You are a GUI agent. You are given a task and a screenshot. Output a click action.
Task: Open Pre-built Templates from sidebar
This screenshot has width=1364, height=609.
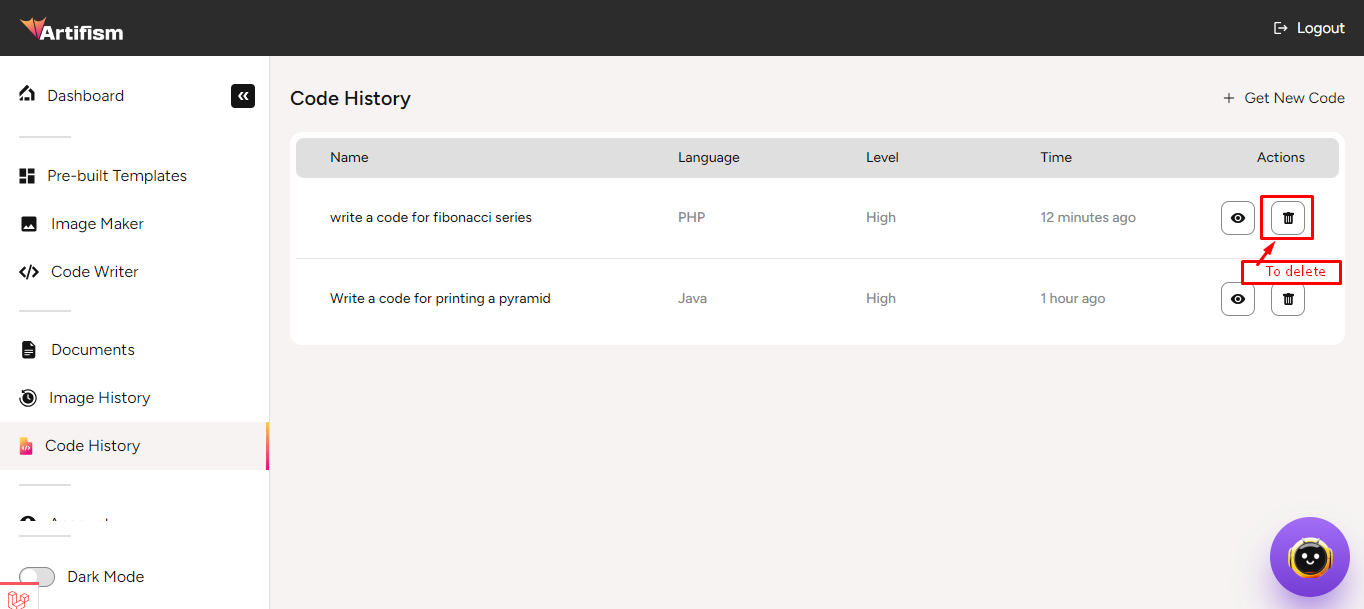coord(116,176)
